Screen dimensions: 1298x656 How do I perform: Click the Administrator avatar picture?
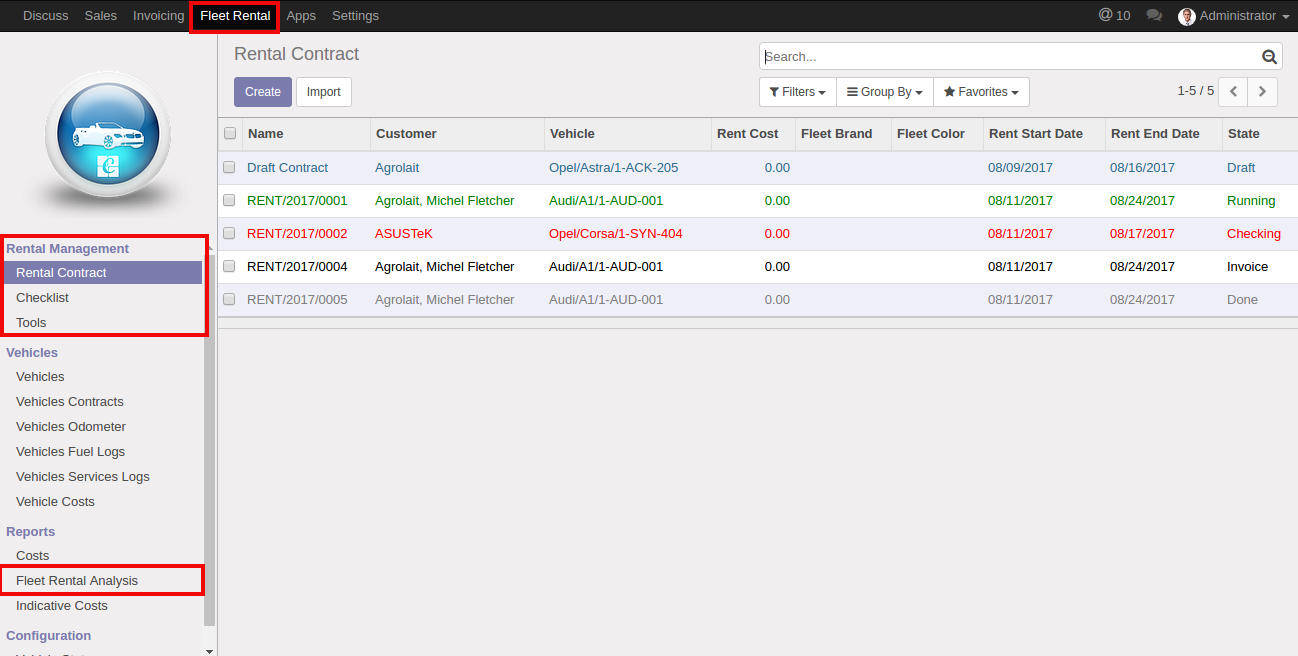click(x=1187, y=16)
